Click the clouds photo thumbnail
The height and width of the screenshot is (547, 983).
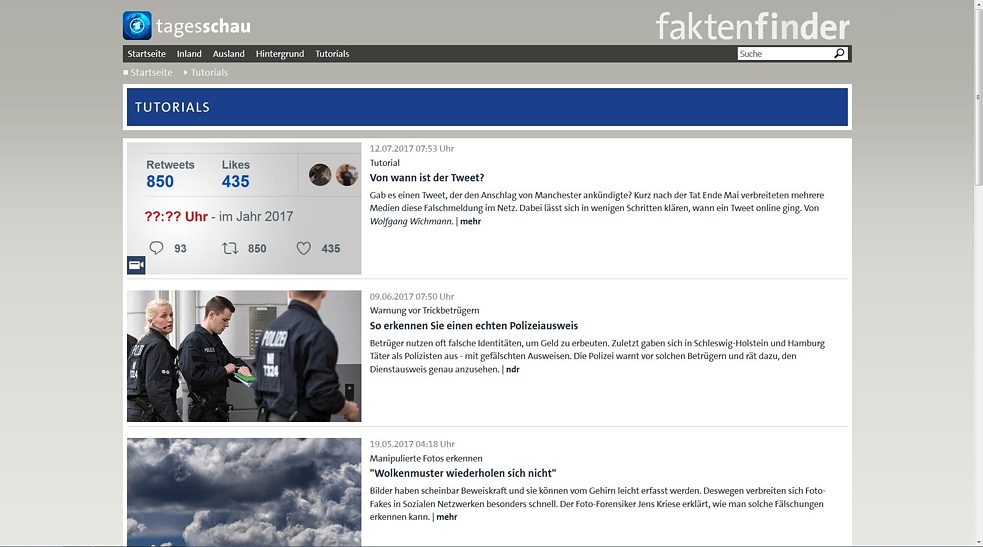244,492
